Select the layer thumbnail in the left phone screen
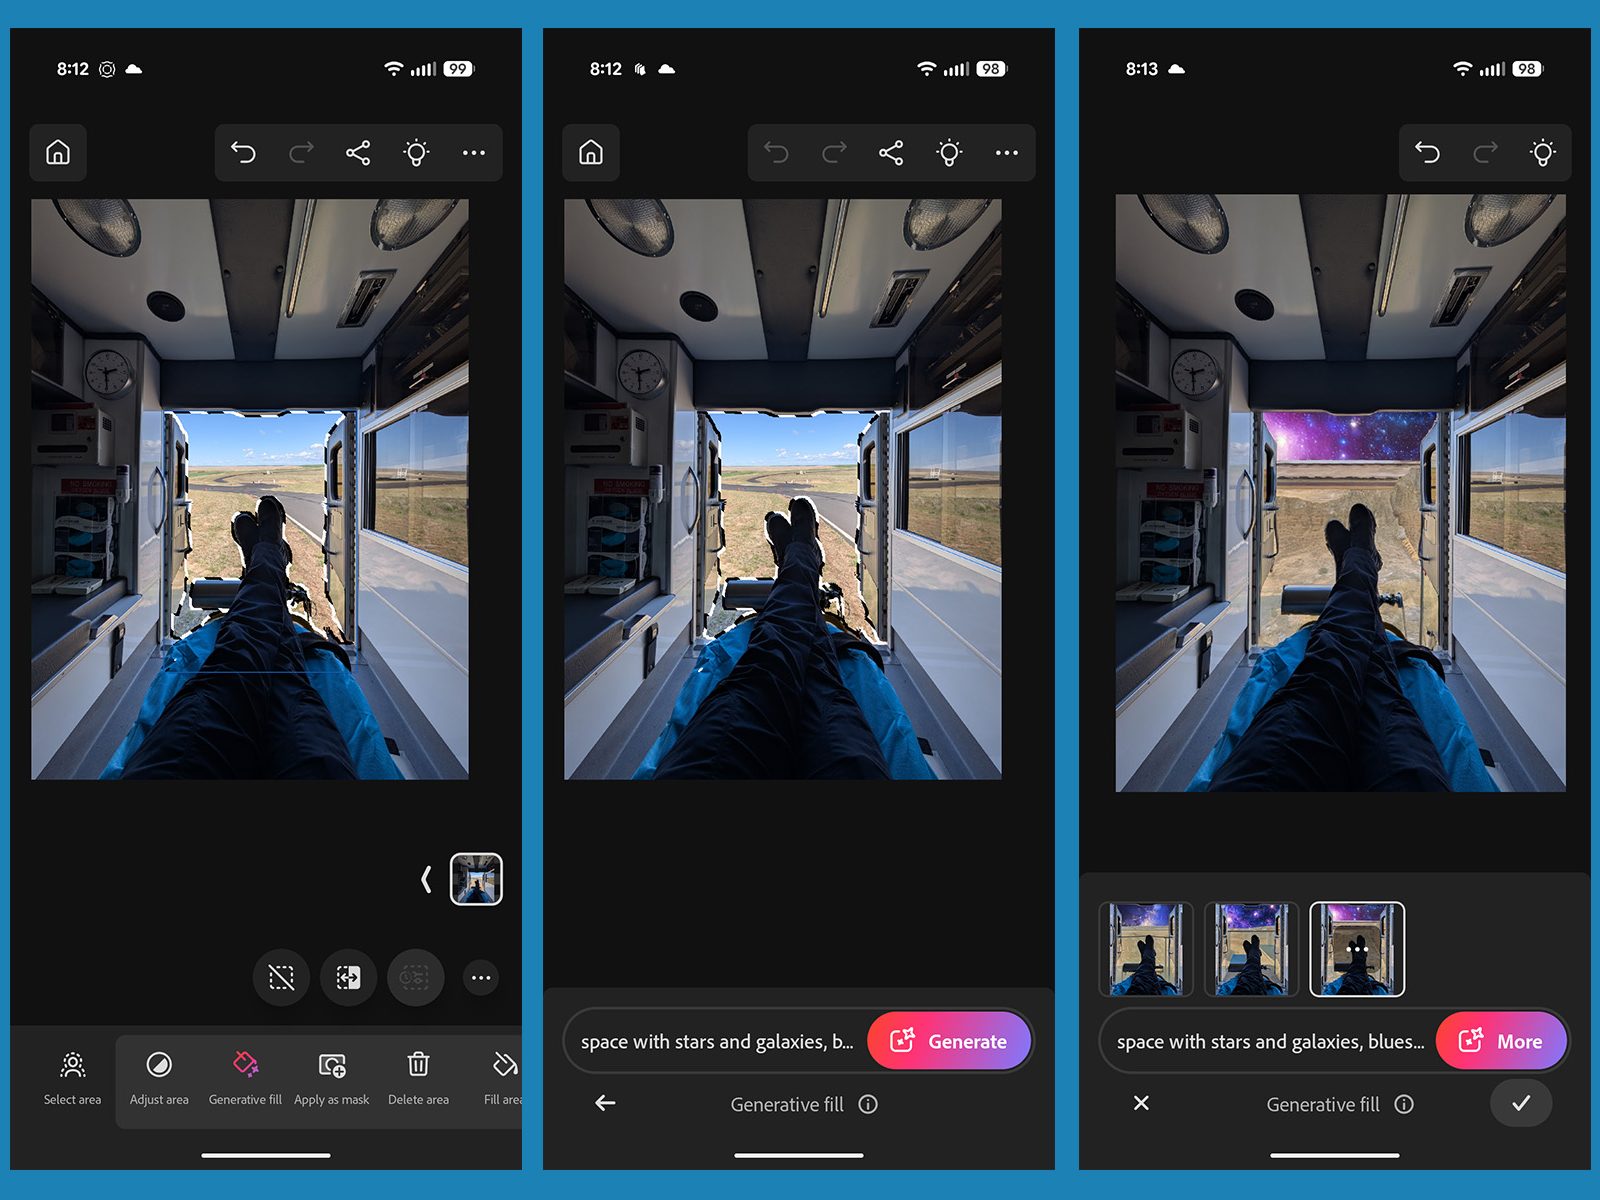The height and width of the screenshot is (1200, 1600). 476,879
